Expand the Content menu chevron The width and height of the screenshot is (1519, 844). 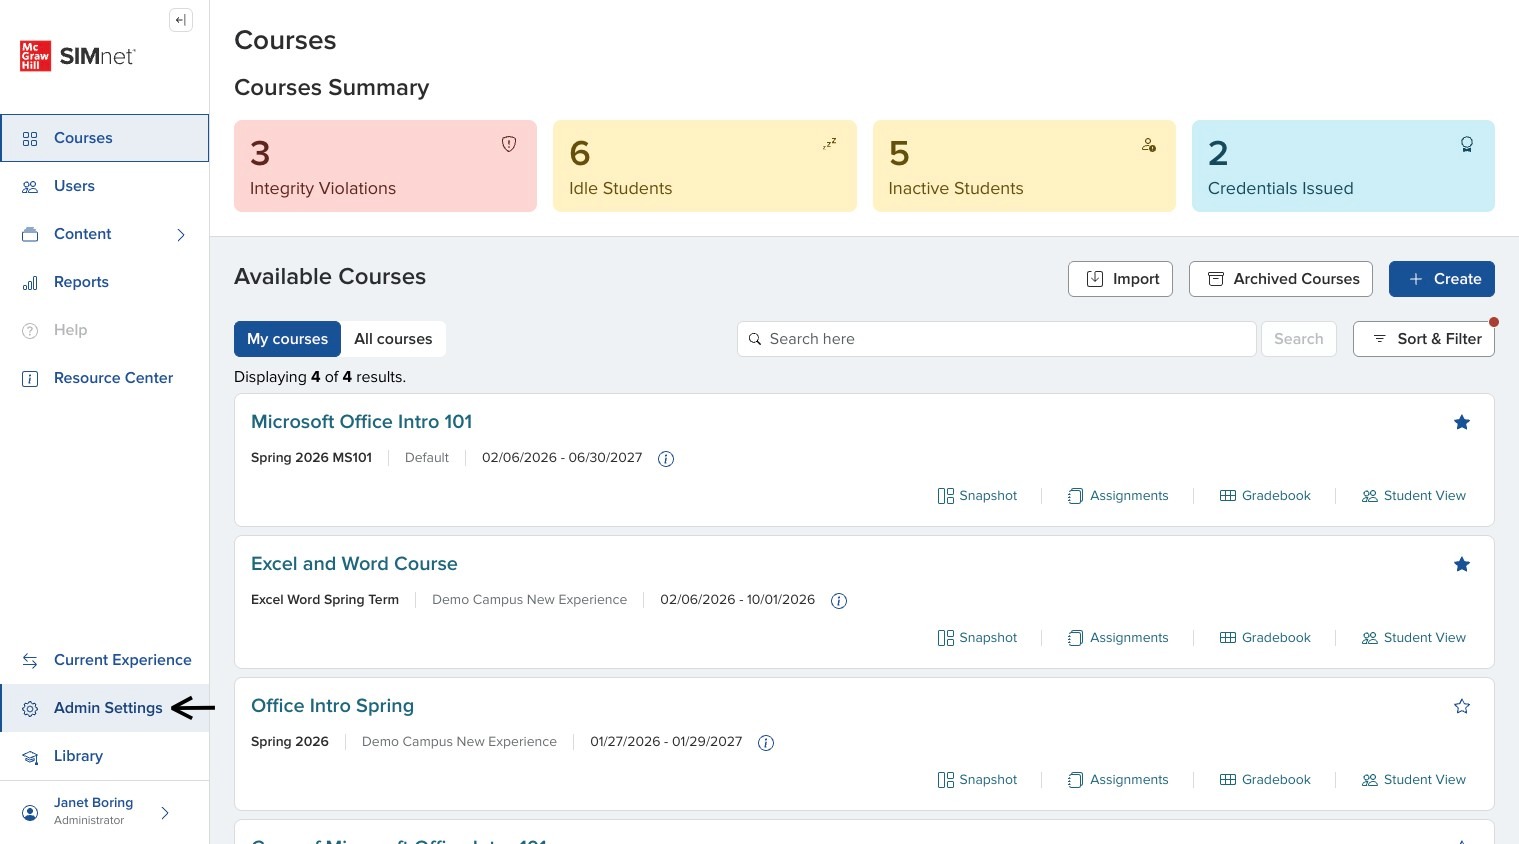(181, 235)
